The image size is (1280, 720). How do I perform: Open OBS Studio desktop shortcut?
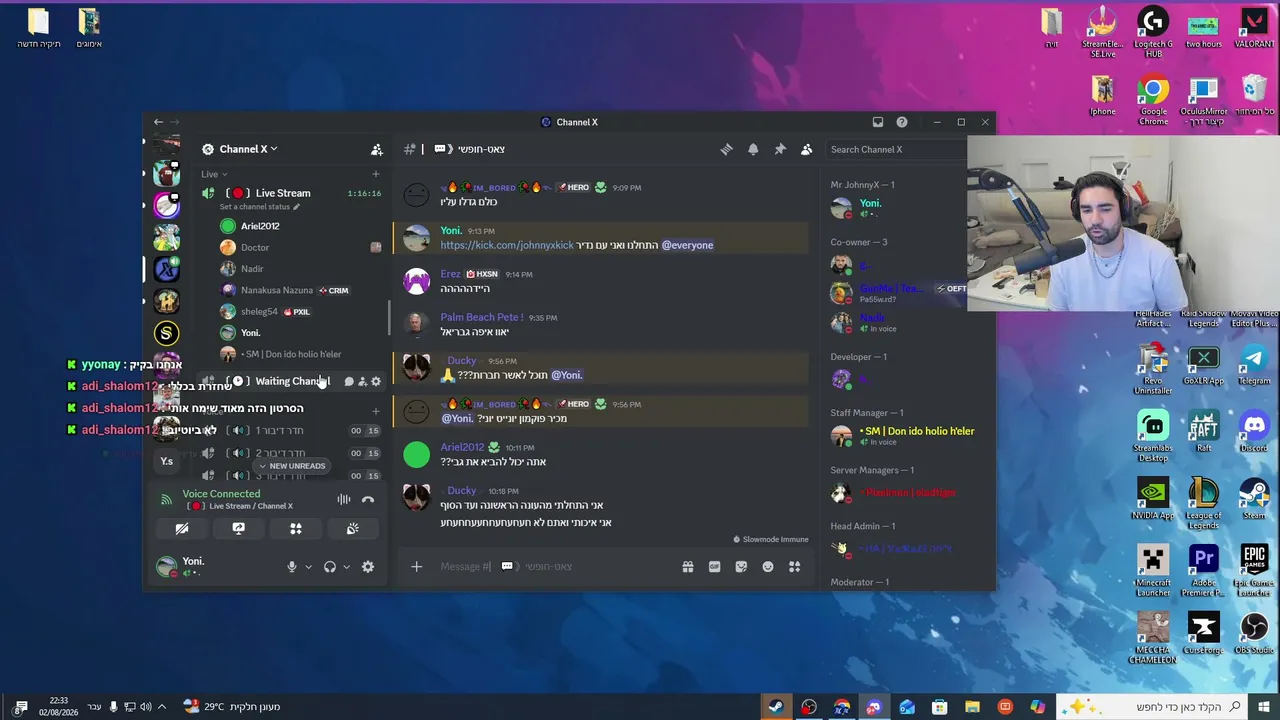point(1254,634)
